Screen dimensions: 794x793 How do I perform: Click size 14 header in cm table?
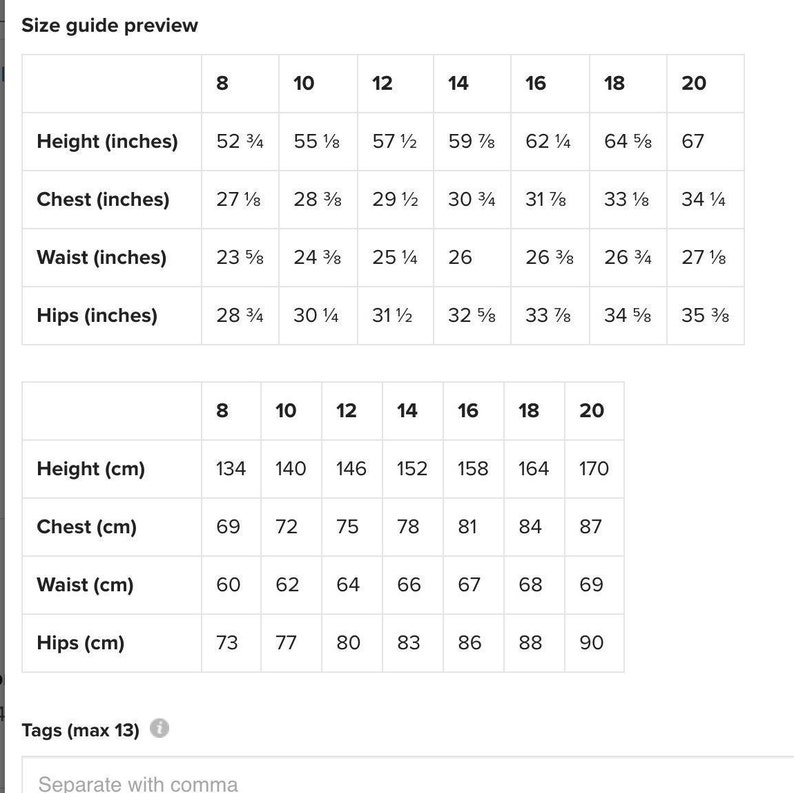(x=407, y=411)
